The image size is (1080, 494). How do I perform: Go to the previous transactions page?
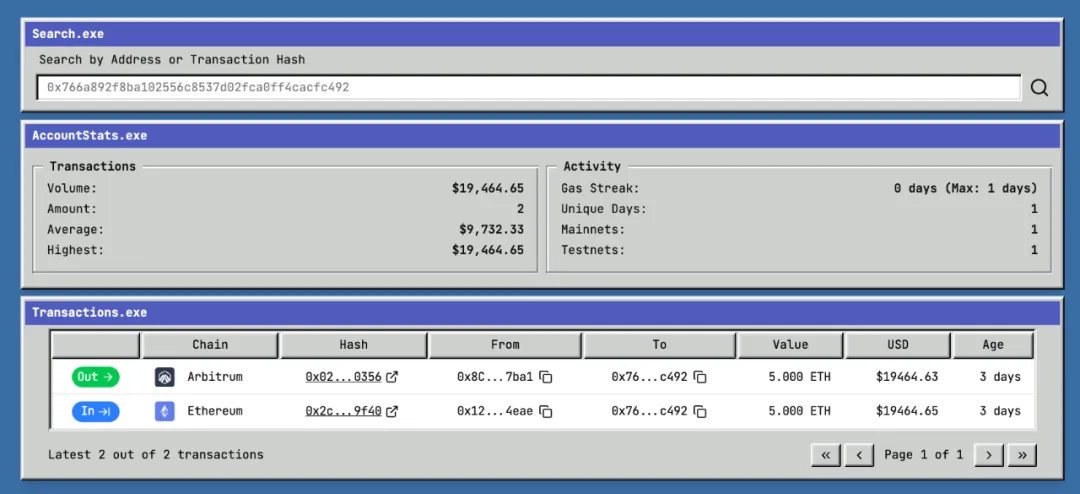click(859, 455)
